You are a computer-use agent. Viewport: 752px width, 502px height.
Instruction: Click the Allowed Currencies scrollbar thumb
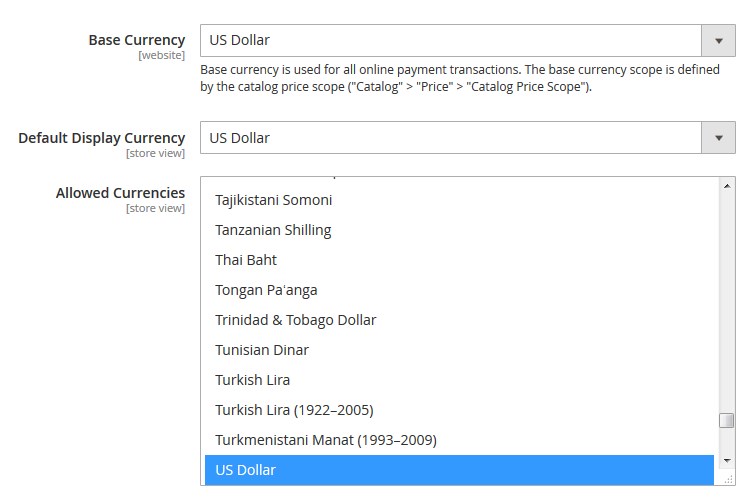point(727,420)
